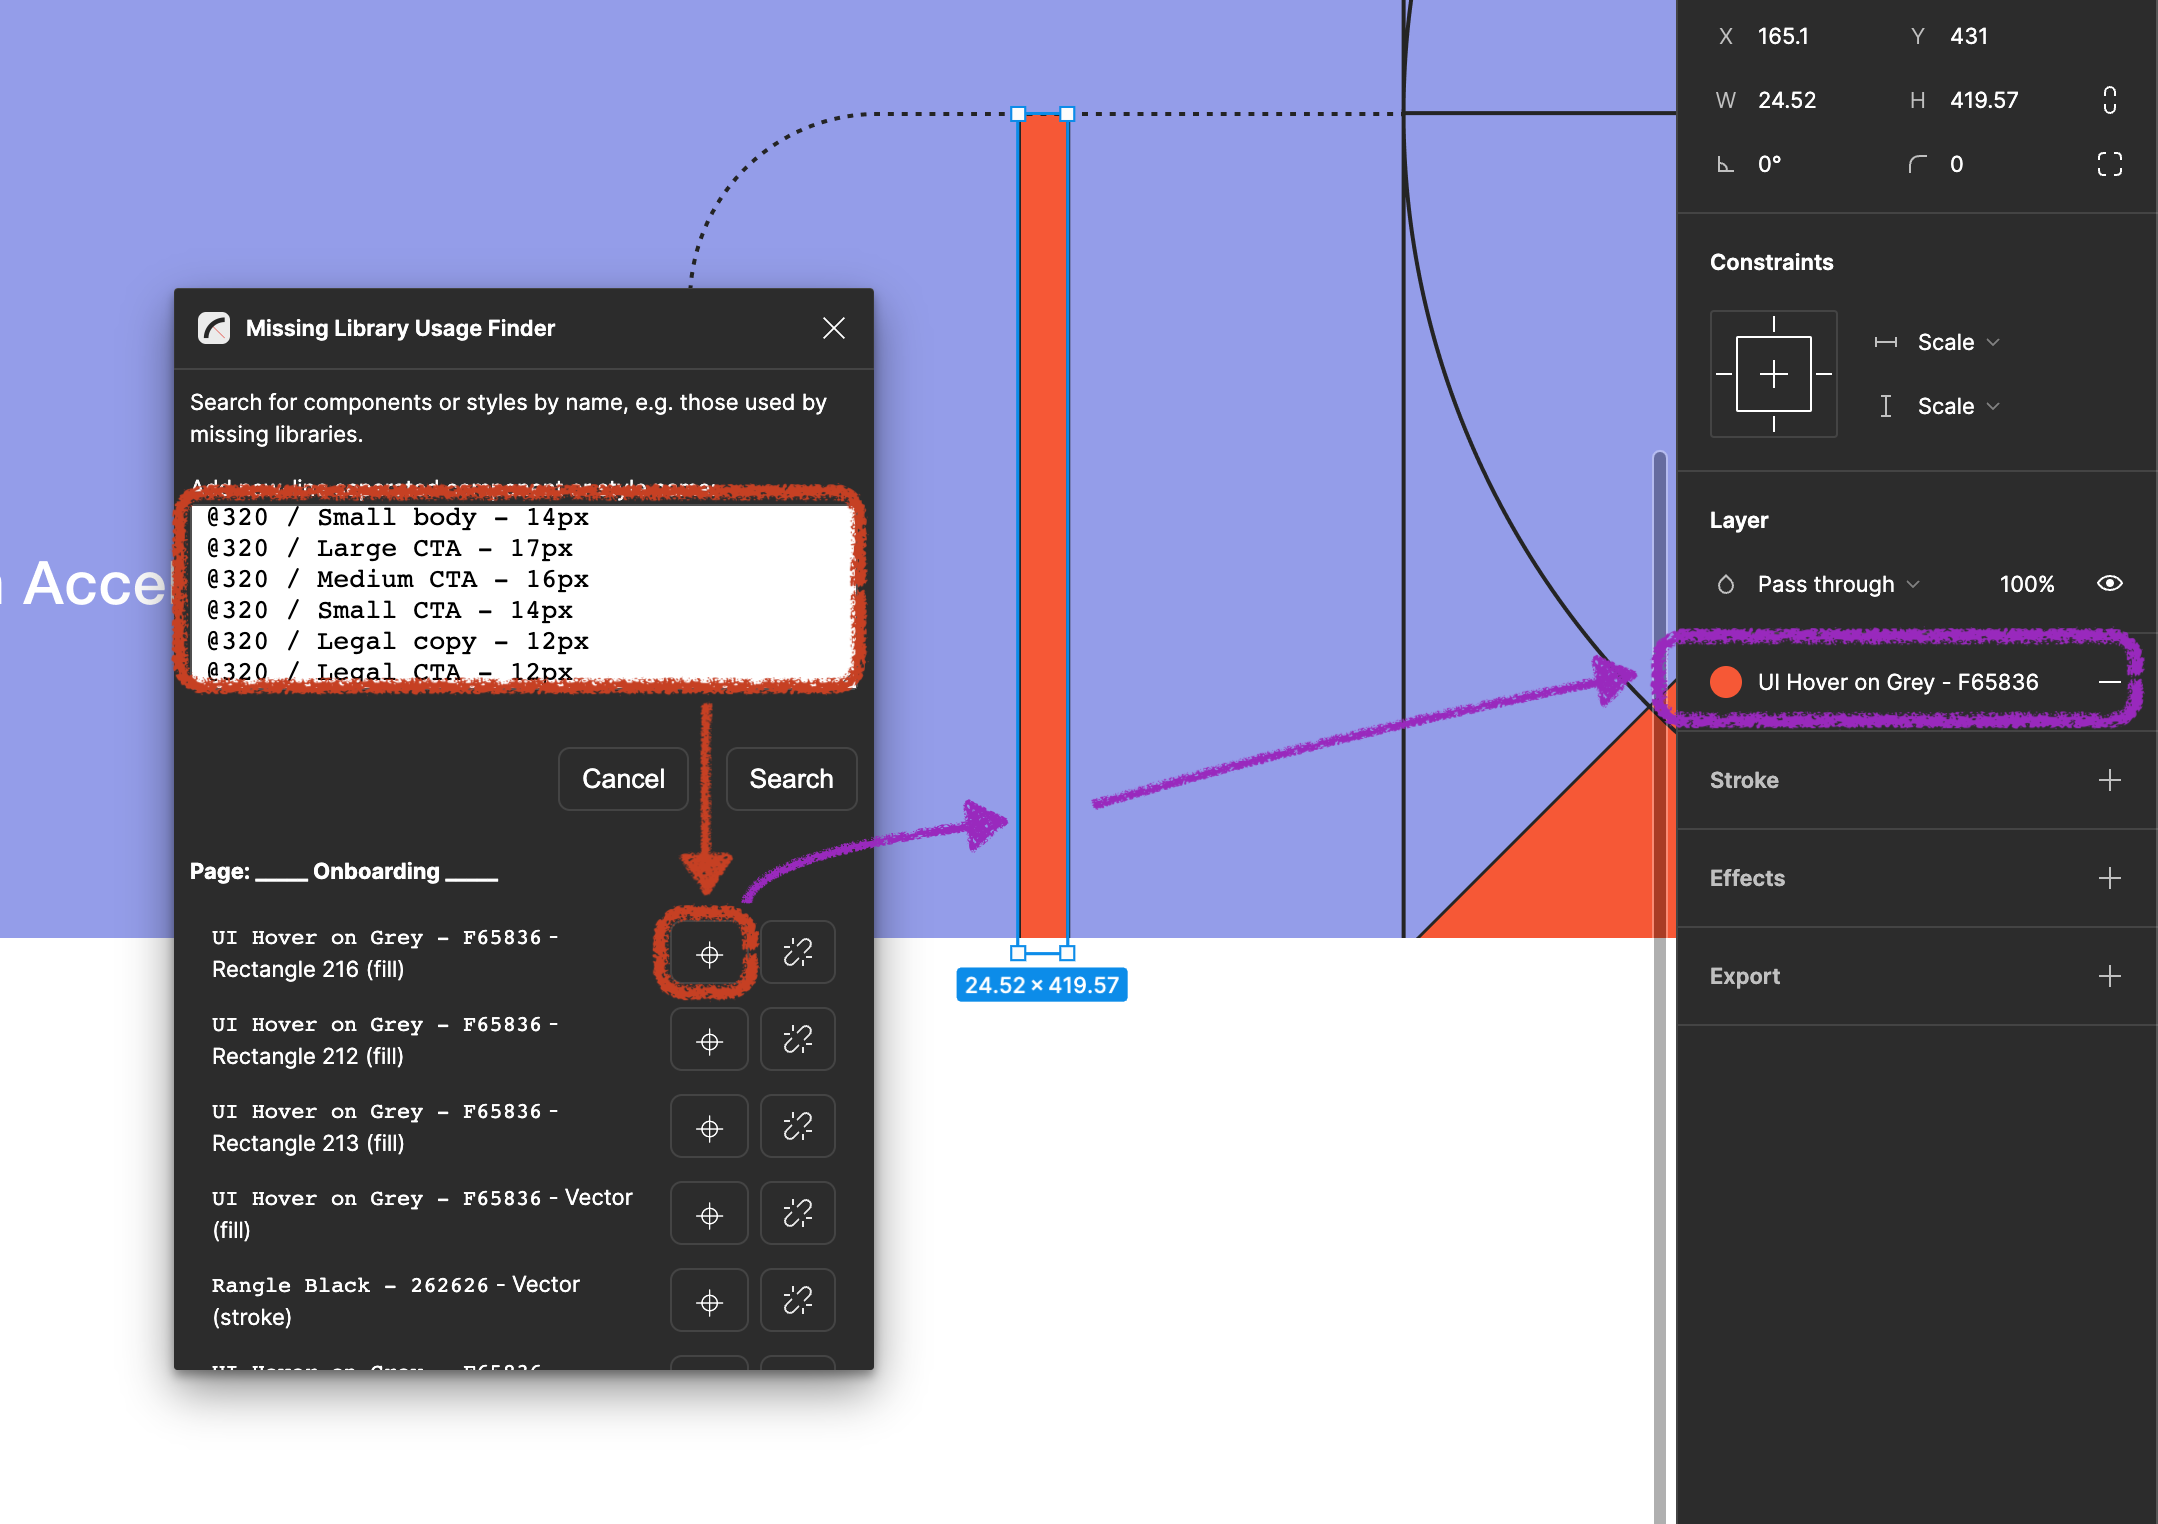
Task: Click detach style icon for Rectangle 213
Action: 797,1128
